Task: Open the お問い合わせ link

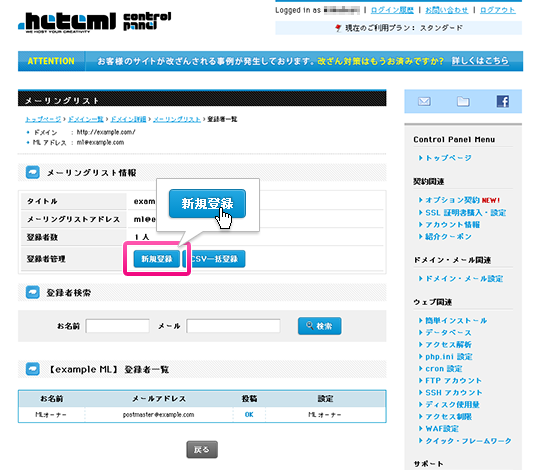Action: [x=447, y=10]
